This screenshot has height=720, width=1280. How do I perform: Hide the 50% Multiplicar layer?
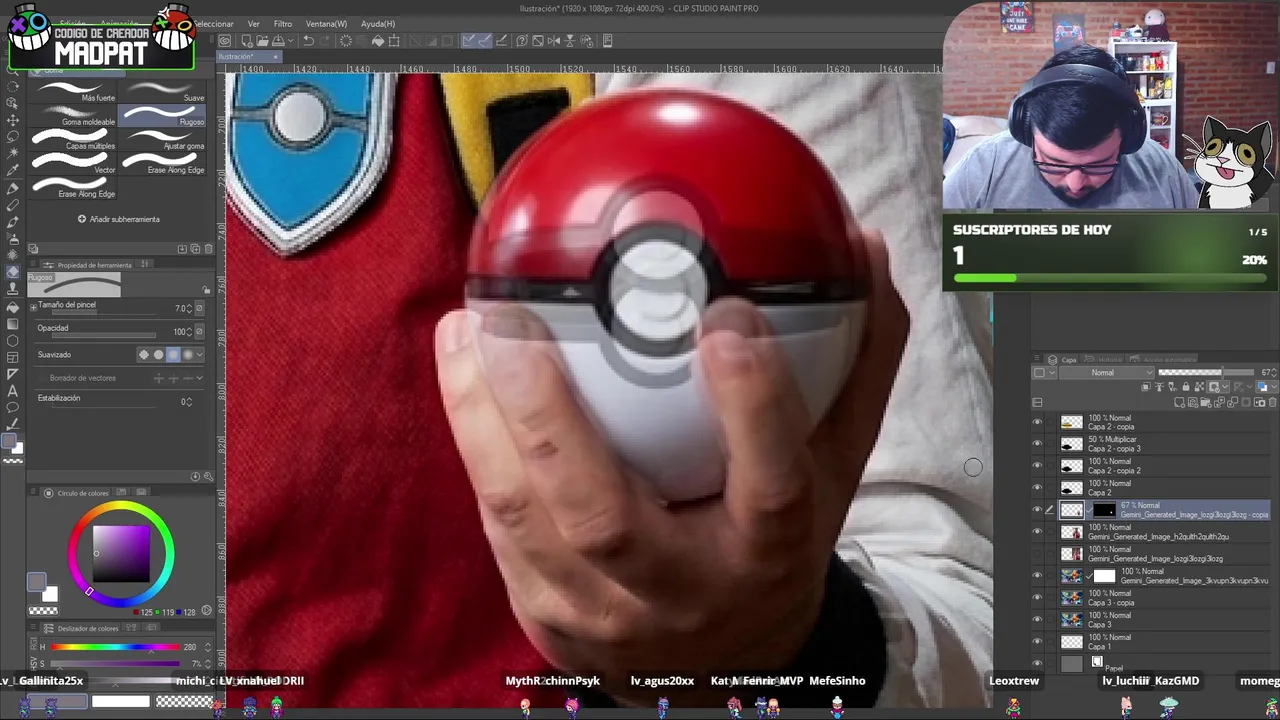click(1037, 444)
